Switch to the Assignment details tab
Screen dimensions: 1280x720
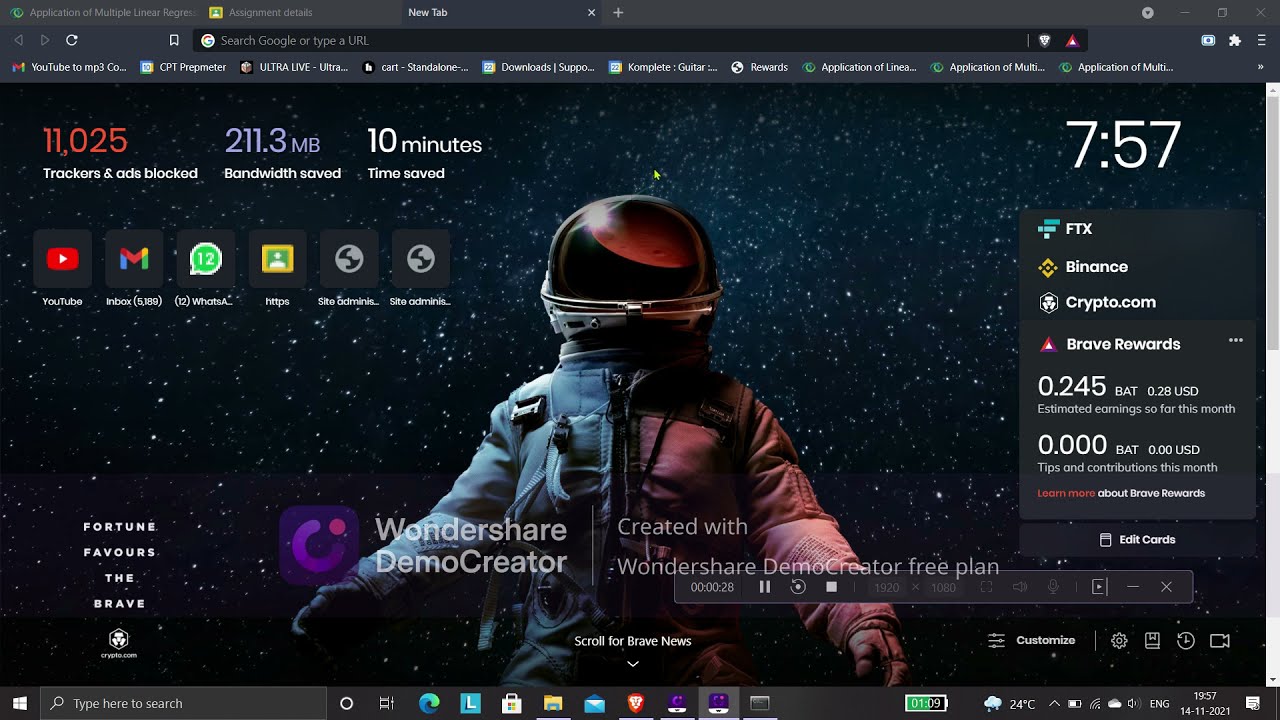298,13
